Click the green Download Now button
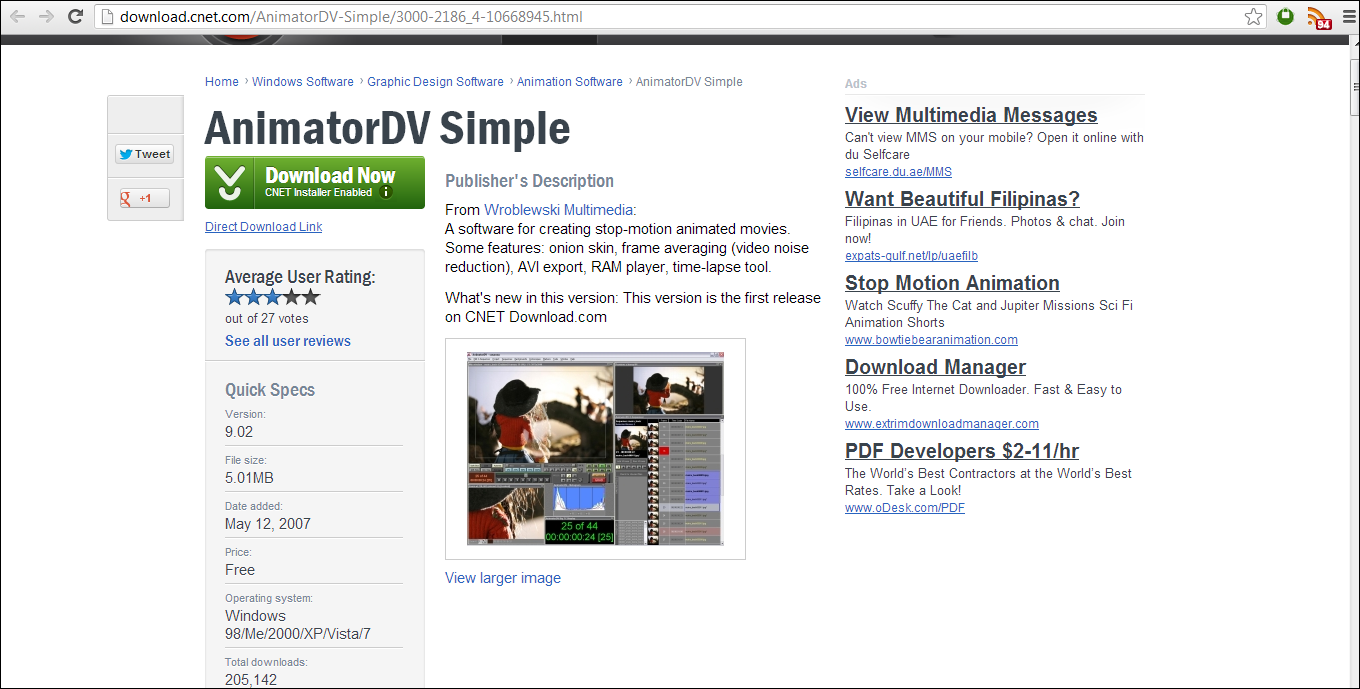1360x689 pixels. point(315,182)
